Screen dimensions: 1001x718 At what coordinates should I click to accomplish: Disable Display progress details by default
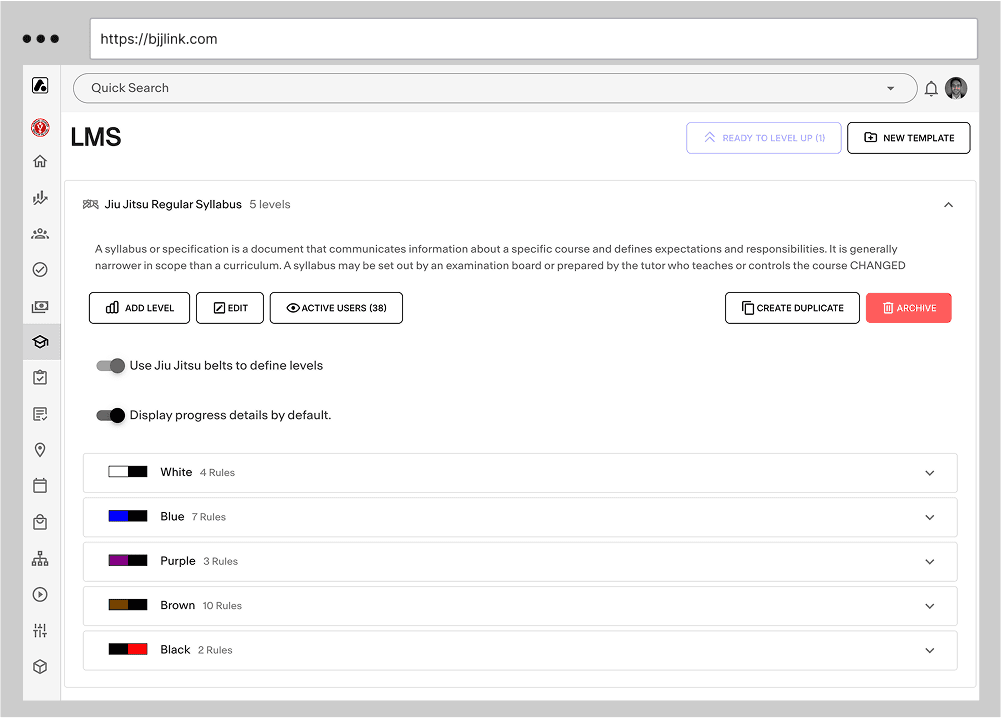click(x=111, y=415)
